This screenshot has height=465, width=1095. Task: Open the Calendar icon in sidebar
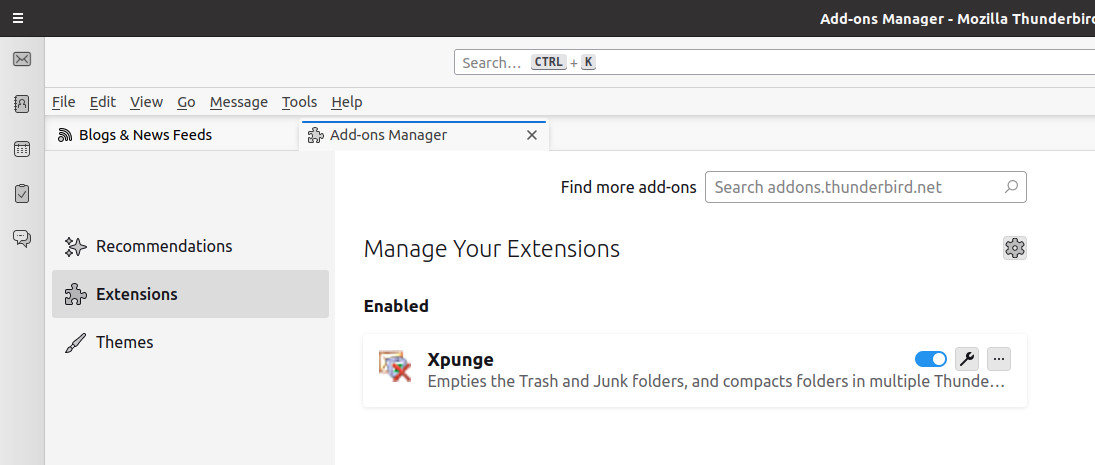[22, 149]
